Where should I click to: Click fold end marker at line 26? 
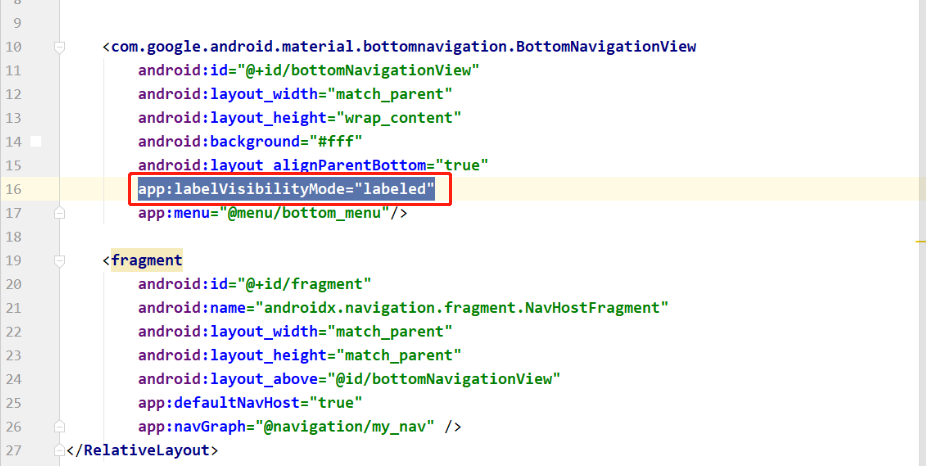(x=59, y=426)
